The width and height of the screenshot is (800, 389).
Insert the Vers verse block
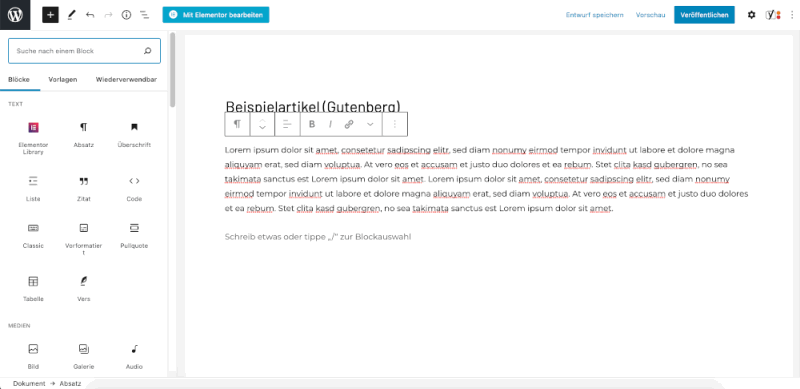(x=84, y=289)
